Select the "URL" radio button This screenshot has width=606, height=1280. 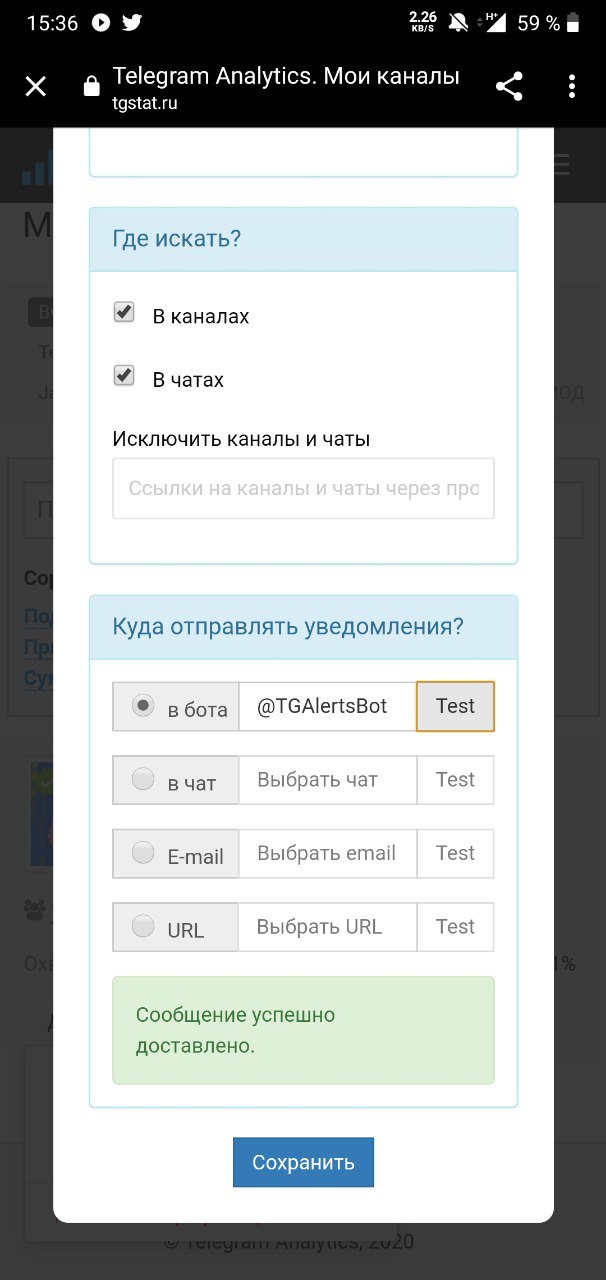144,926
